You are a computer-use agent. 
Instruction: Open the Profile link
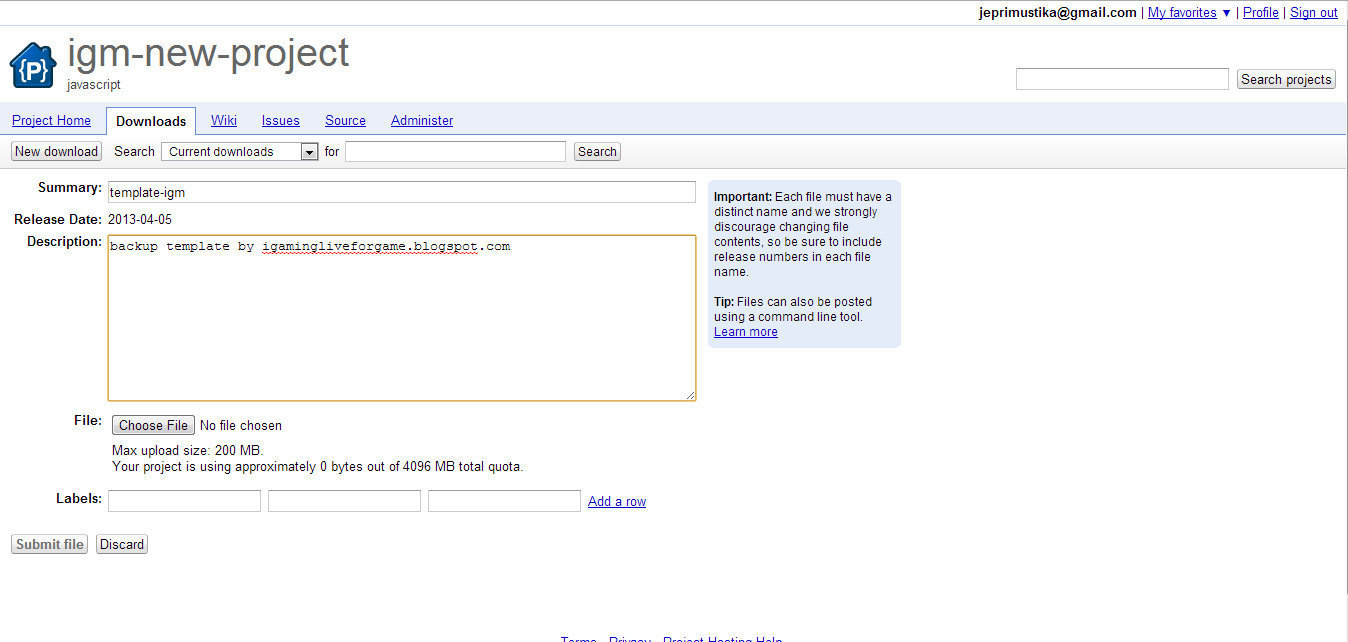click(x=1261, y=13)
